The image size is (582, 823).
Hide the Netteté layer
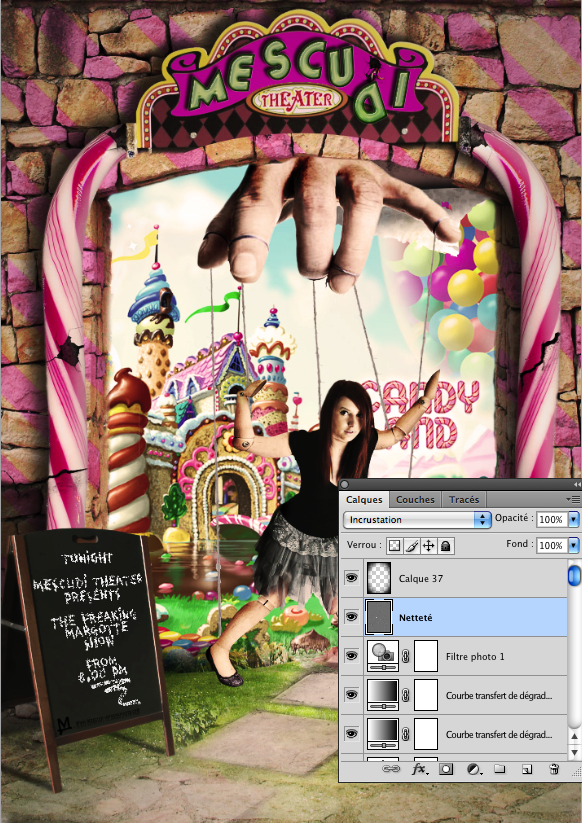(x=351, y=617)
